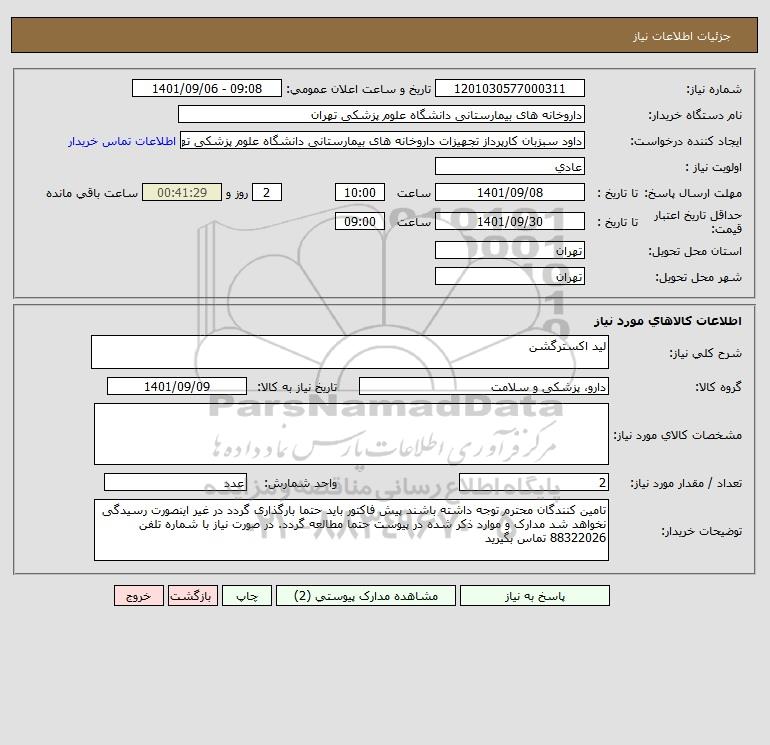Click the تعداد / مقدار مورد نیاز label
Screen dimensions: 770x745
[686, 483]
